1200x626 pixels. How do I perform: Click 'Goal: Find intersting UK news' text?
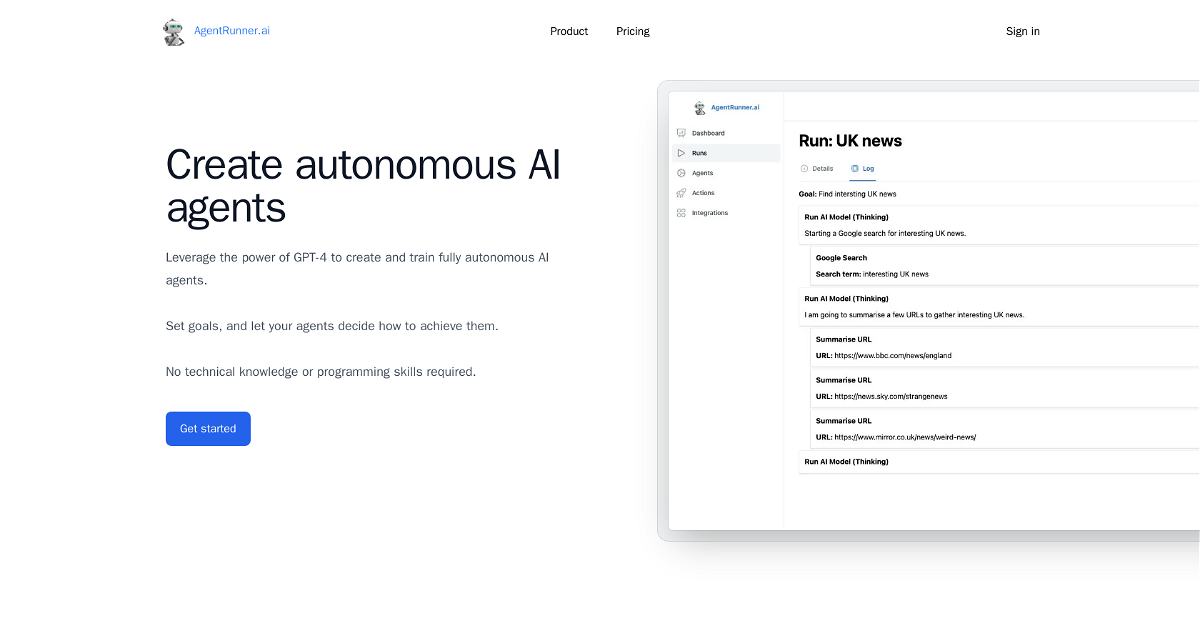click(847, 194)
